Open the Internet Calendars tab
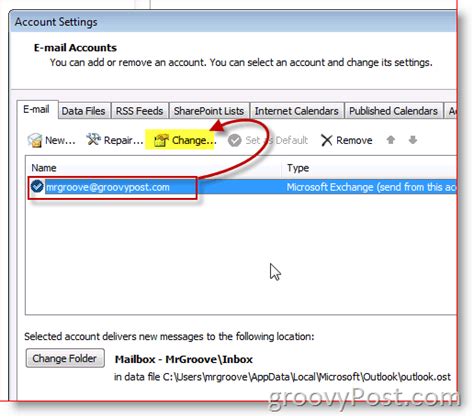The height and width of the screenshot is (418, 474). click(297, 111)
